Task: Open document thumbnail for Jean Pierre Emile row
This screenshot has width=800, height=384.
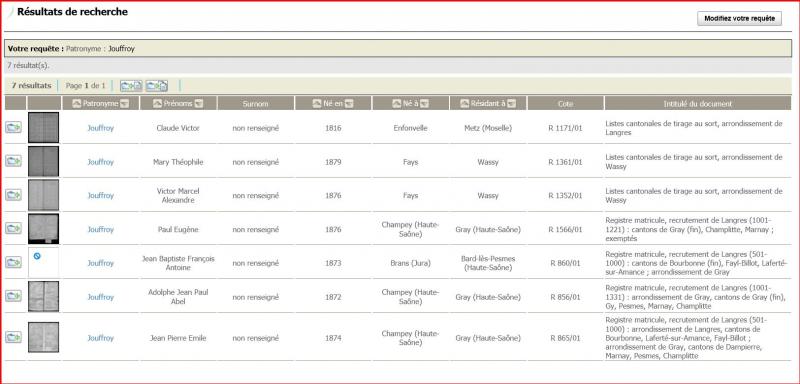Action: [43, 337]
